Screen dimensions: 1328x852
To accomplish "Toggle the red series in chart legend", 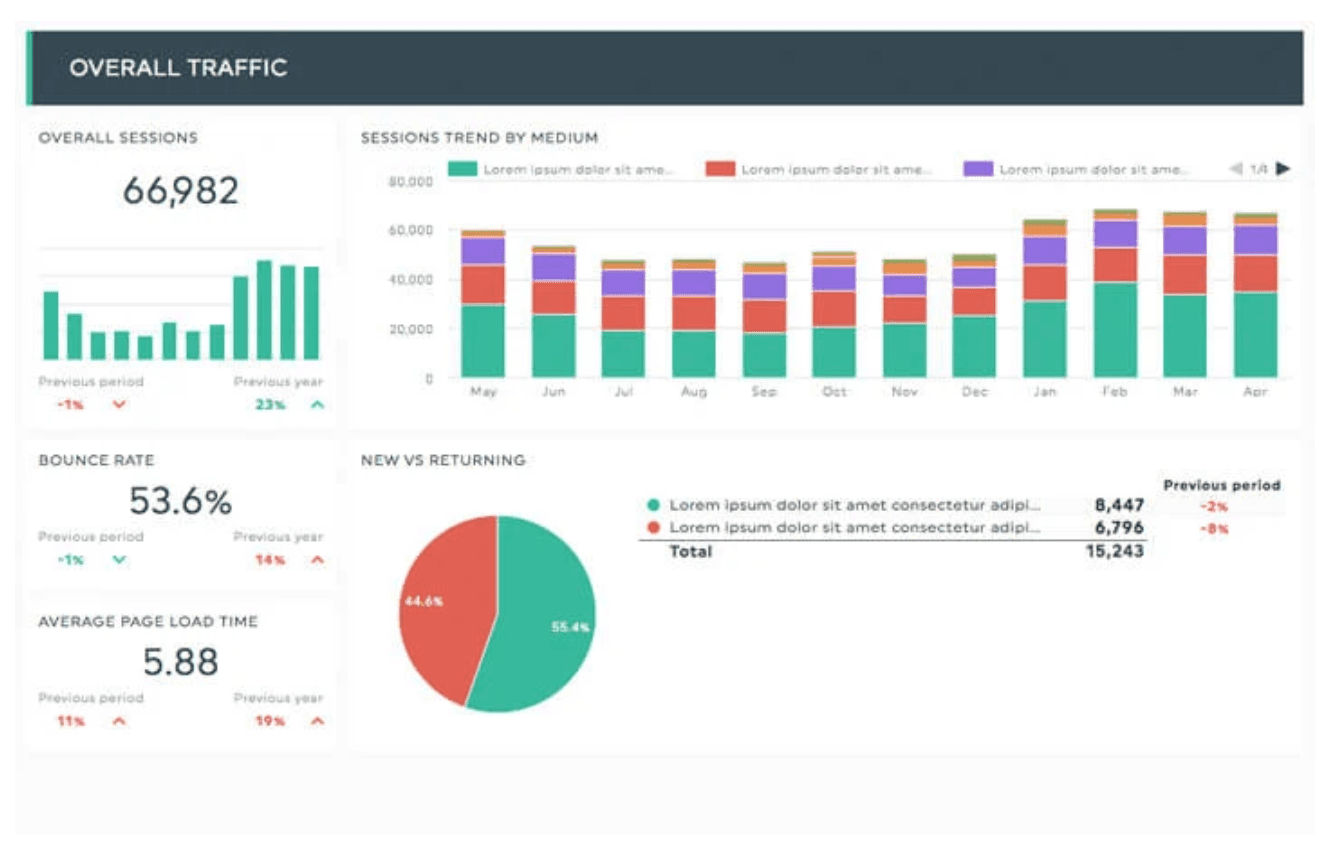I will [x=720, y=169].
